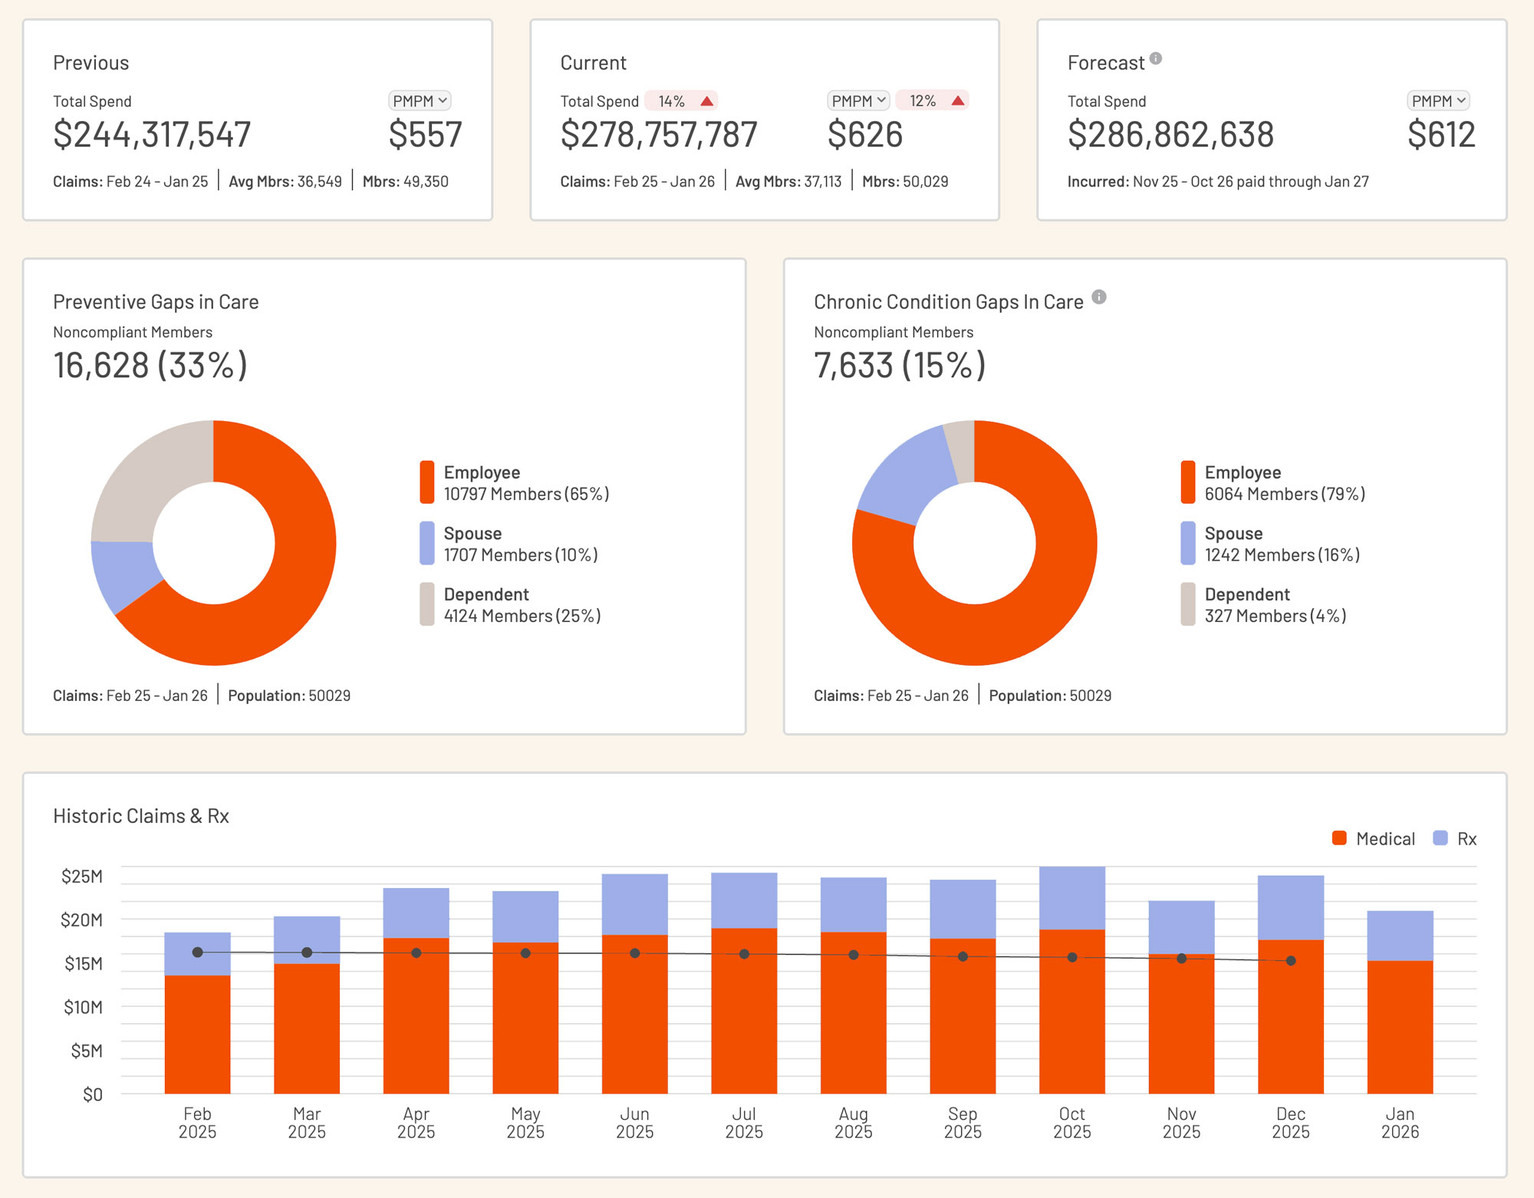The width and height of the screenshot is (1534, 1198).
Task: Click the 16,628 (33%) noncompliant value
Action: [150, 365]
